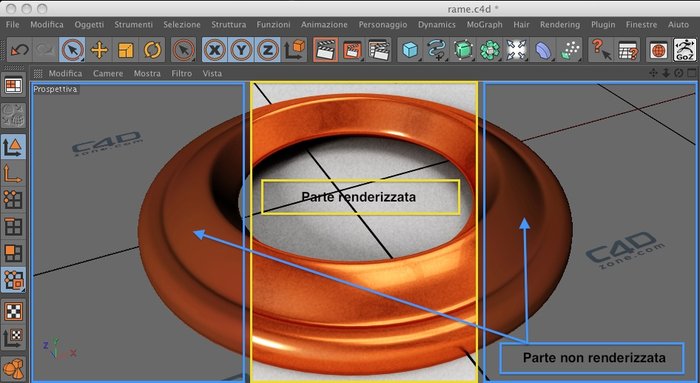The height and width of the screenshot is (383, 700).
Task: Enable the Texture Axis mode icon
Action: pos(13,338)
